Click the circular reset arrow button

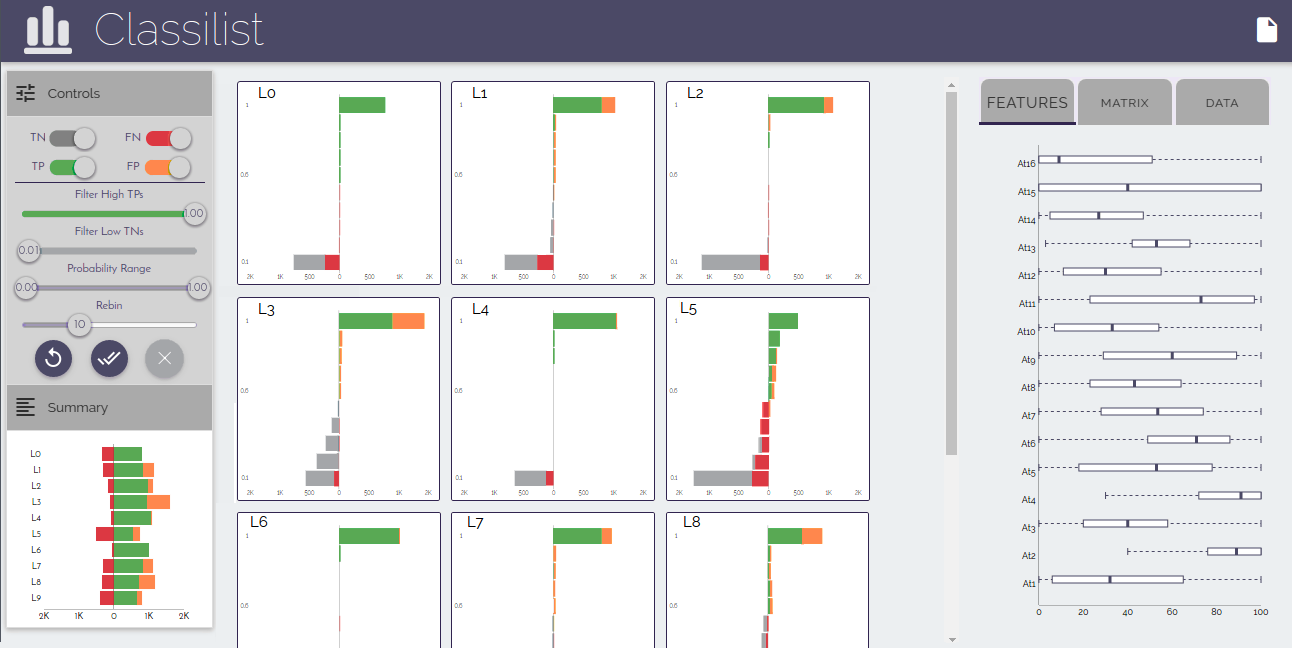54,358
